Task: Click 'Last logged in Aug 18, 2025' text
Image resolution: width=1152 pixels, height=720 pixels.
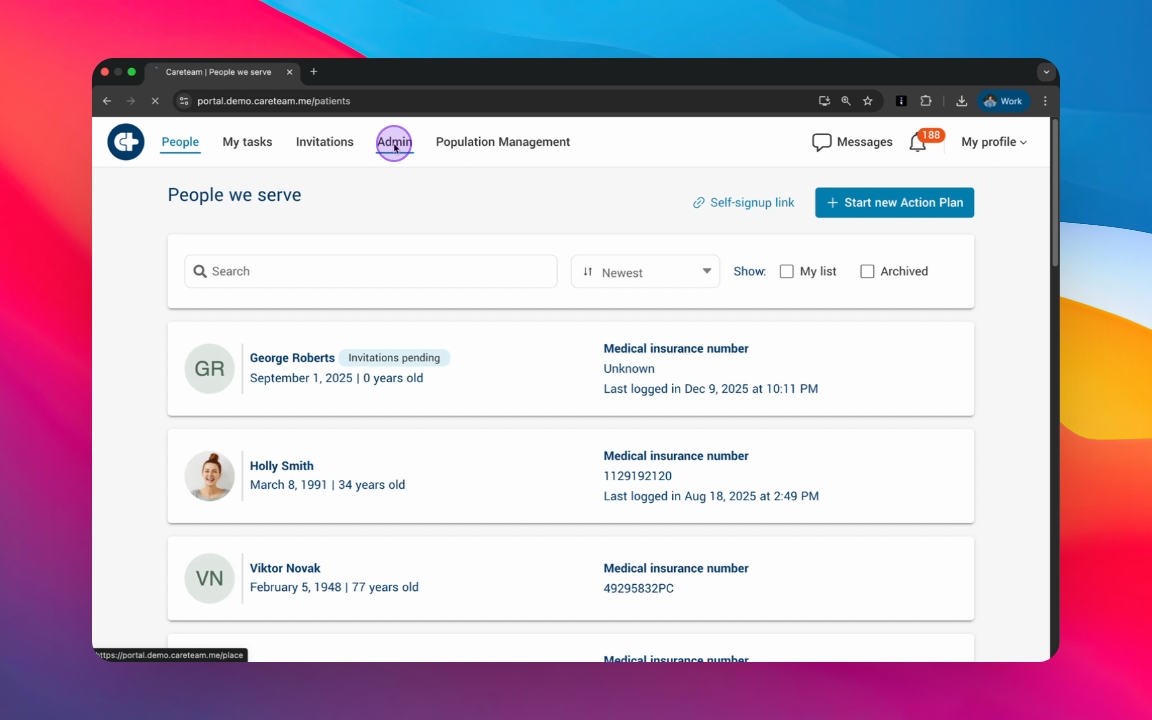Action: click(711, 496)
